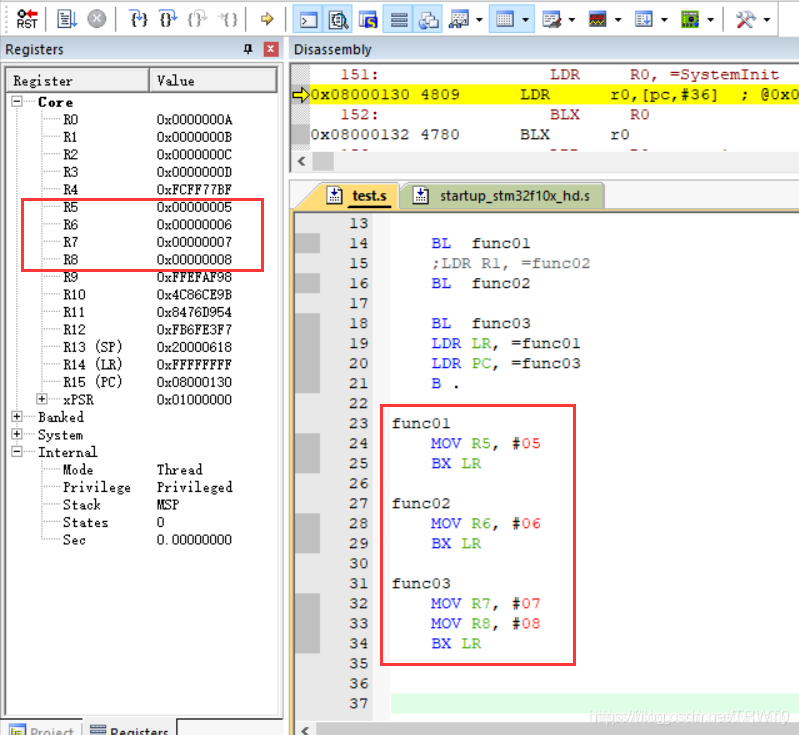The width and height of the screenshot is (799, 735).
Task: Open the System Viewer windows icon
Action: (x=690, y=19)
